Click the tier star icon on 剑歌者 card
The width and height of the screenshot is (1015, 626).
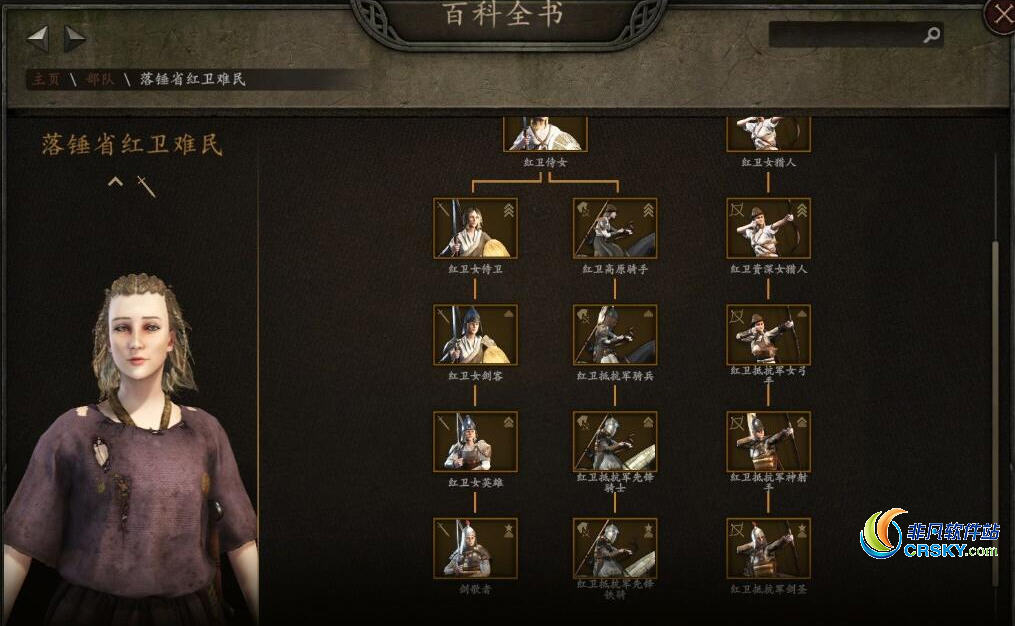pyautogui.click(x=509, y=530)
